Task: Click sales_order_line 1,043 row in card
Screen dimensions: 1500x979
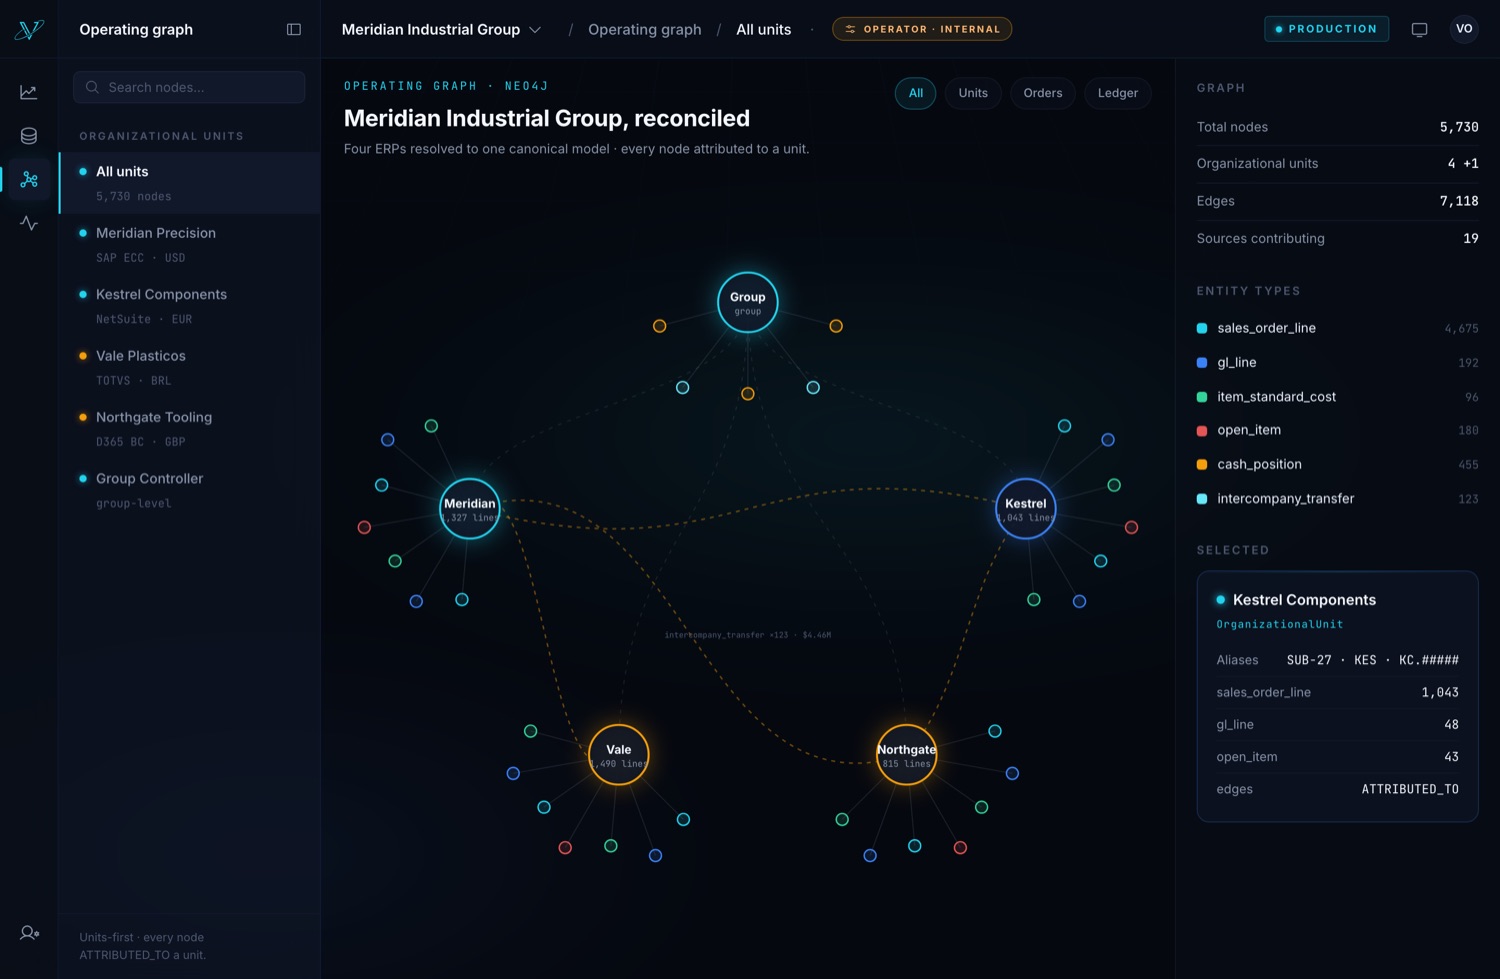Action: click(x=1337, y=692)
